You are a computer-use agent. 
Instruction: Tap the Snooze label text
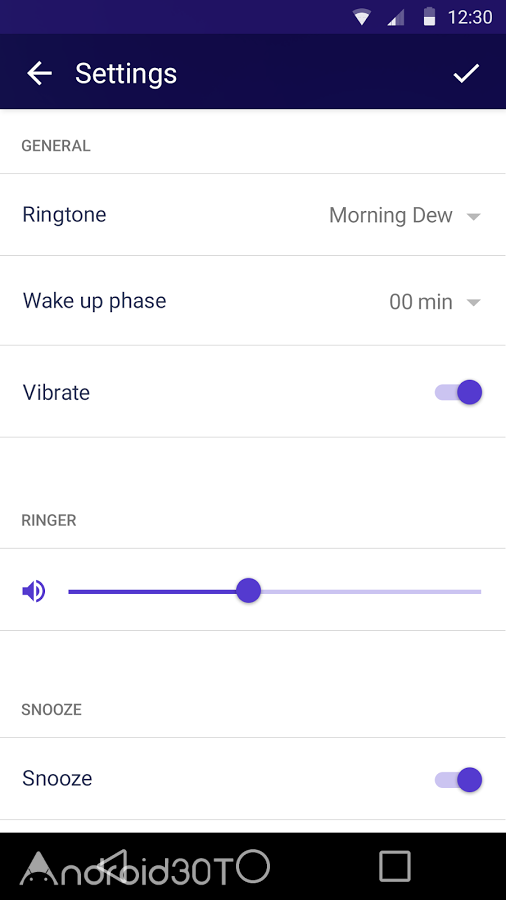(57, 778)
